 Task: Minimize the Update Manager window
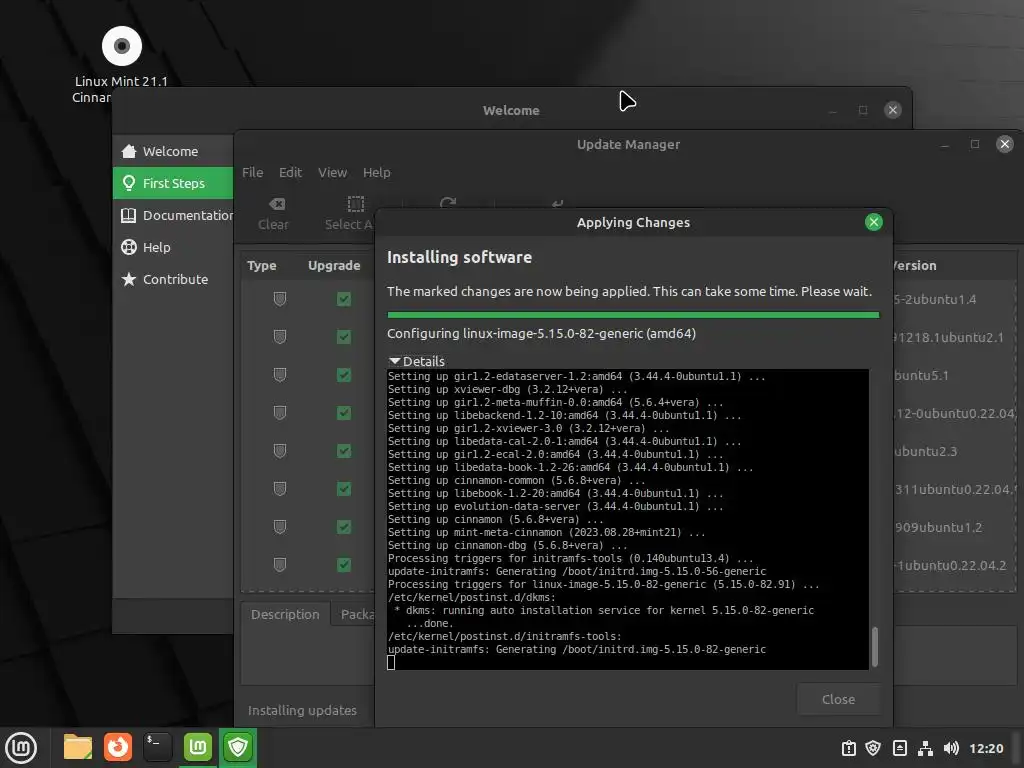click(944, 144)
